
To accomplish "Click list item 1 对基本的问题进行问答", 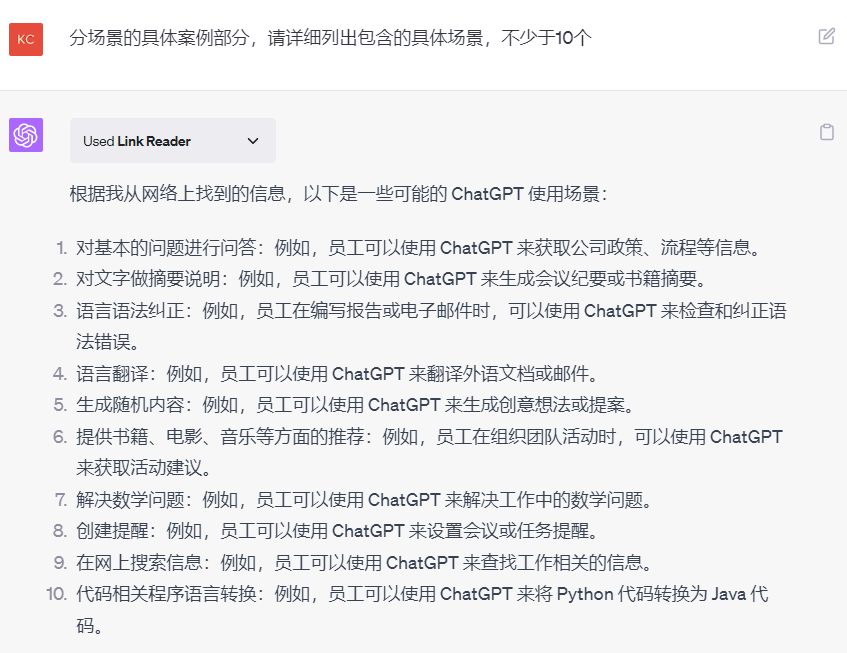I will 419,248.
